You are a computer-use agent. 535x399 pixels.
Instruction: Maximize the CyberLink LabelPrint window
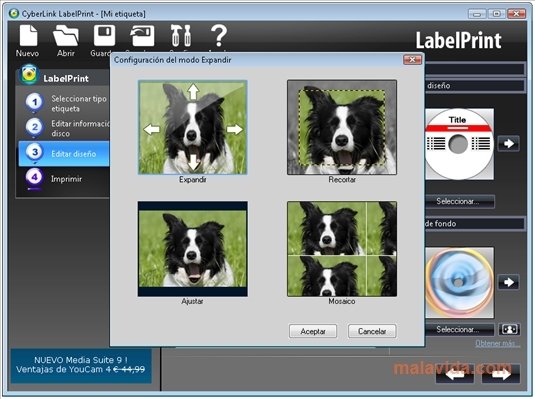(497, 14)
